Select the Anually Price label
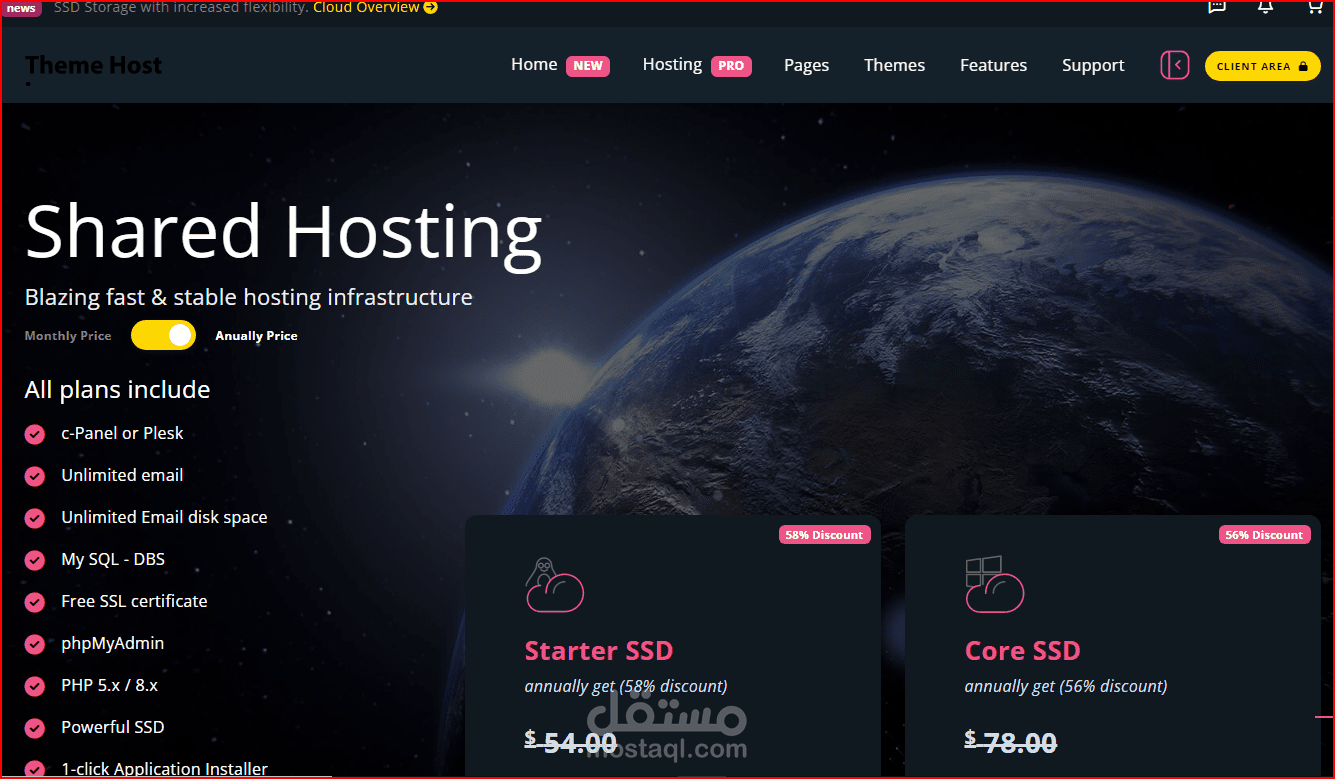 pyautogui.click(x=256, y=336)
